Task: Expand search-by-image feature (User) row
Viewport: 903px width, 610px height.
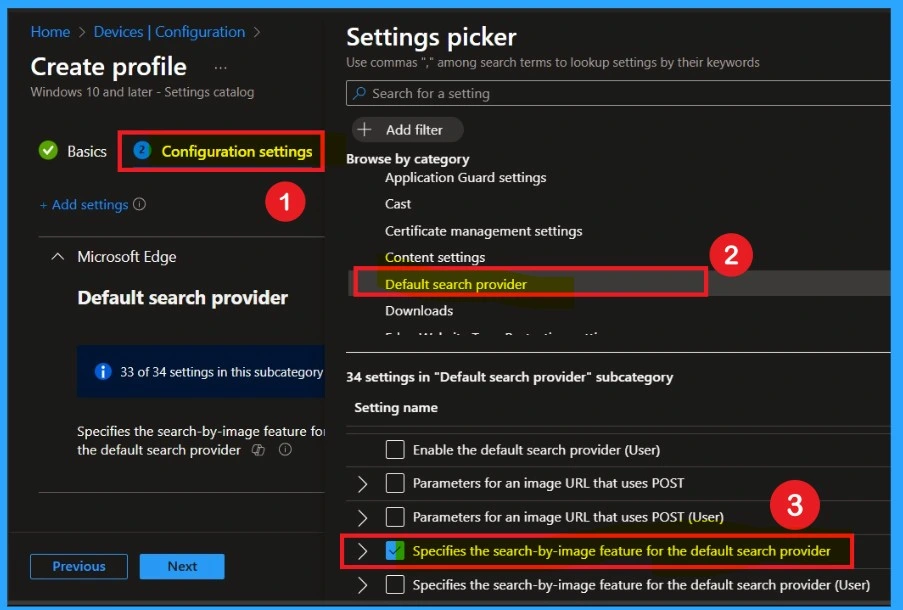Action: (x=362, y=585)
